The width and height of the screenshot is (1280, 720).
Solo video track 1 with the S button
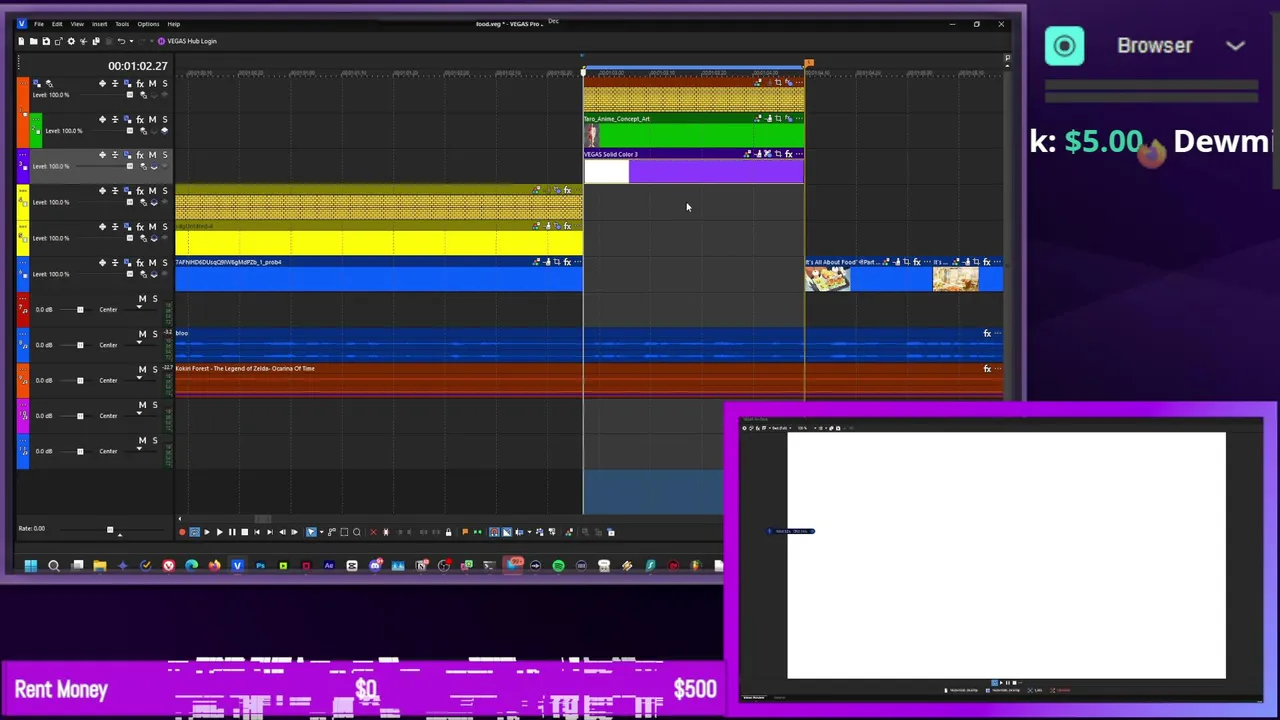pyautogui.click(x=164, y=84)
